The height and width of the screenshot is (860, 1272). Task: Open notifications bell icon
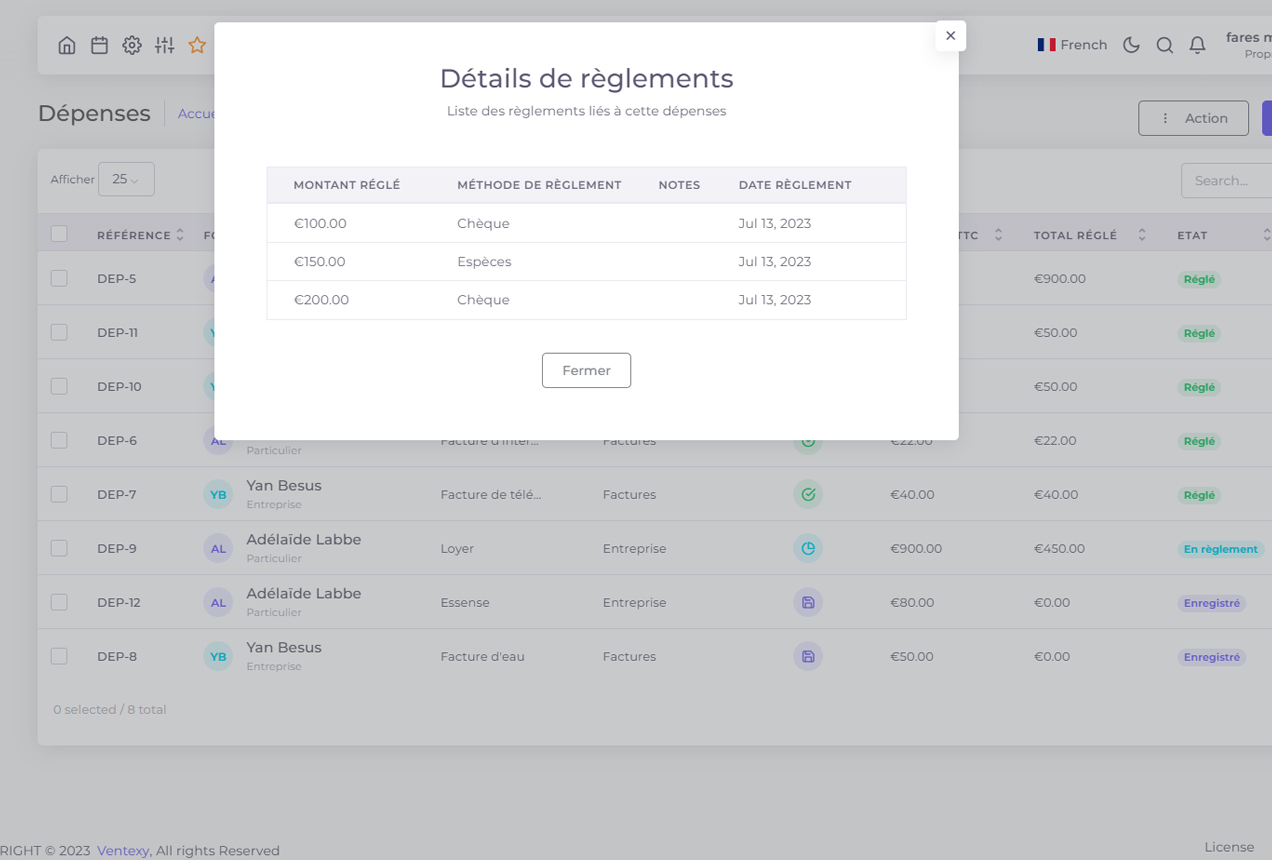pyautogui.click(x=1197, y=45)
